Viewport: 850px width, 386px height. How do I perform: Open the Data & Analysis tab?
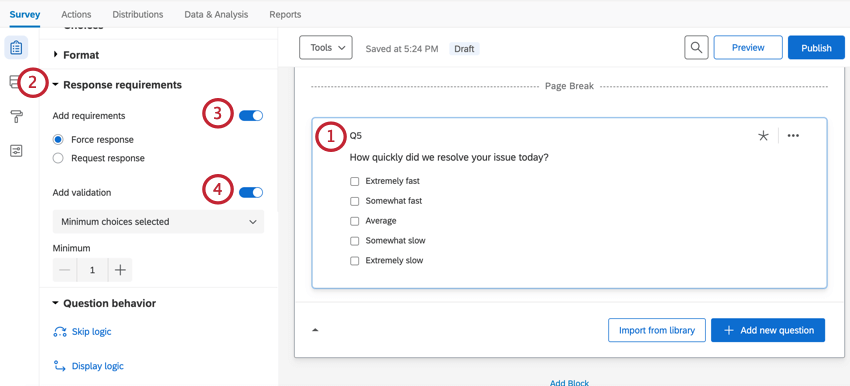[x=216, y=15]
